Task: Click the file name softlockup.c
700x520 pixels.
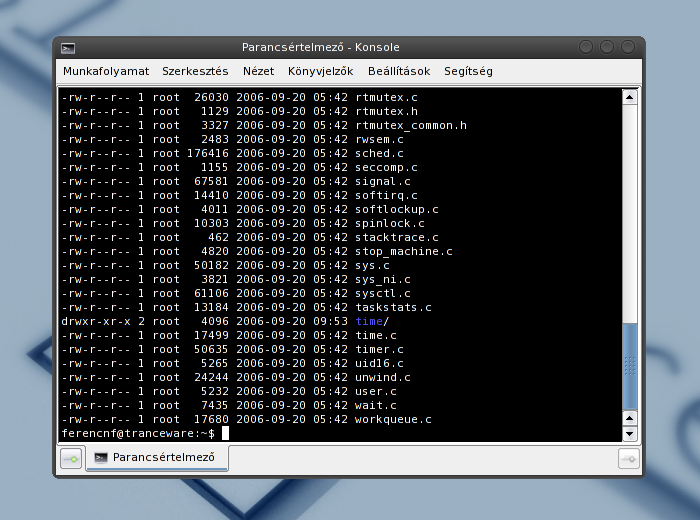Action: pos(396,209)
